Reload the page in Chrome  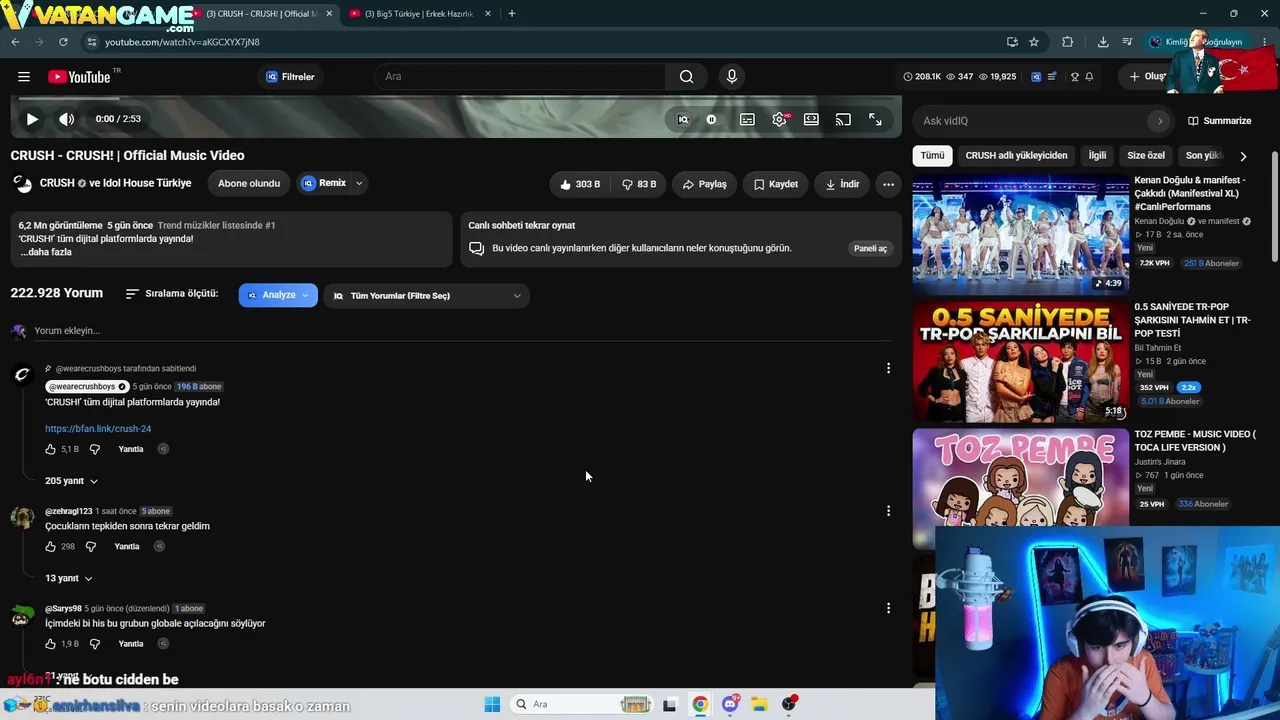63,42
